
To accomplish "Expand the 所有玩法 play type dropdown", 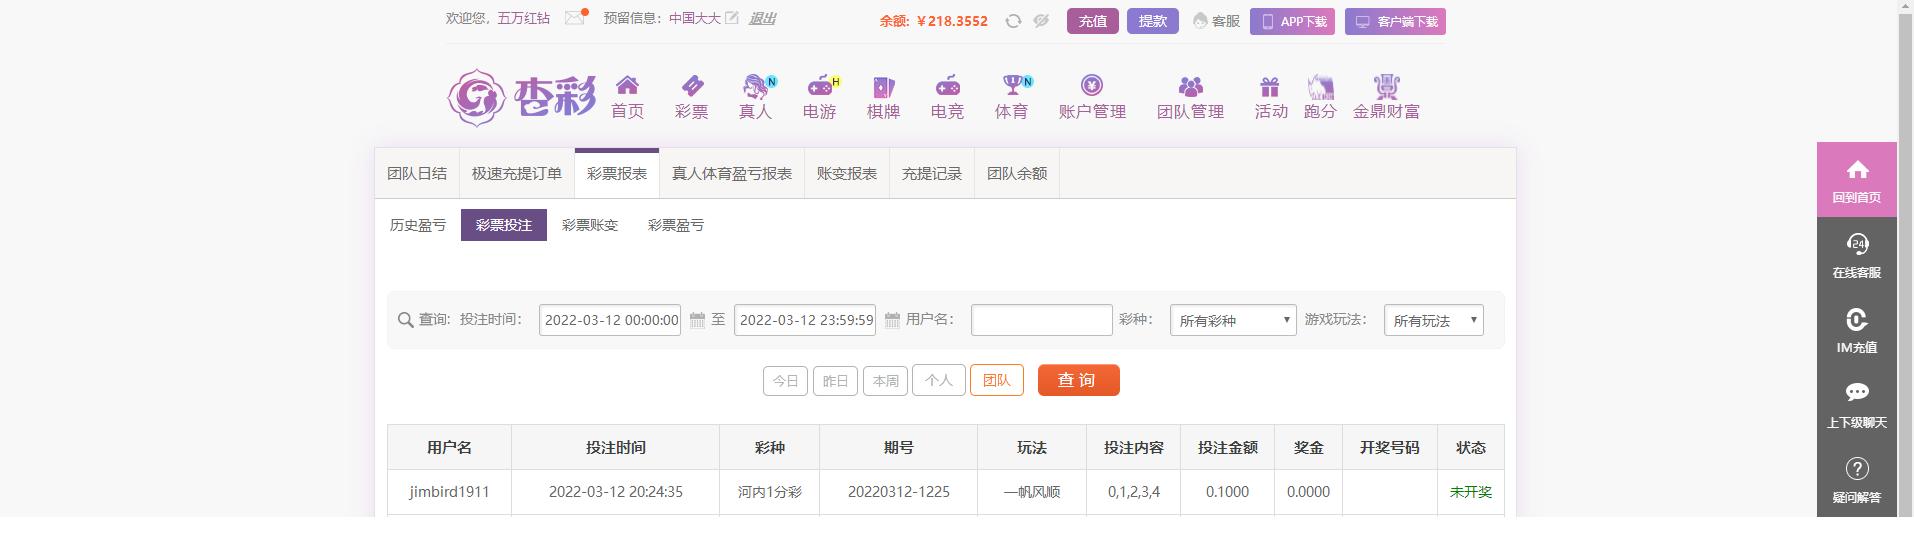I will pyautogui.click(x=1434, y=320).
